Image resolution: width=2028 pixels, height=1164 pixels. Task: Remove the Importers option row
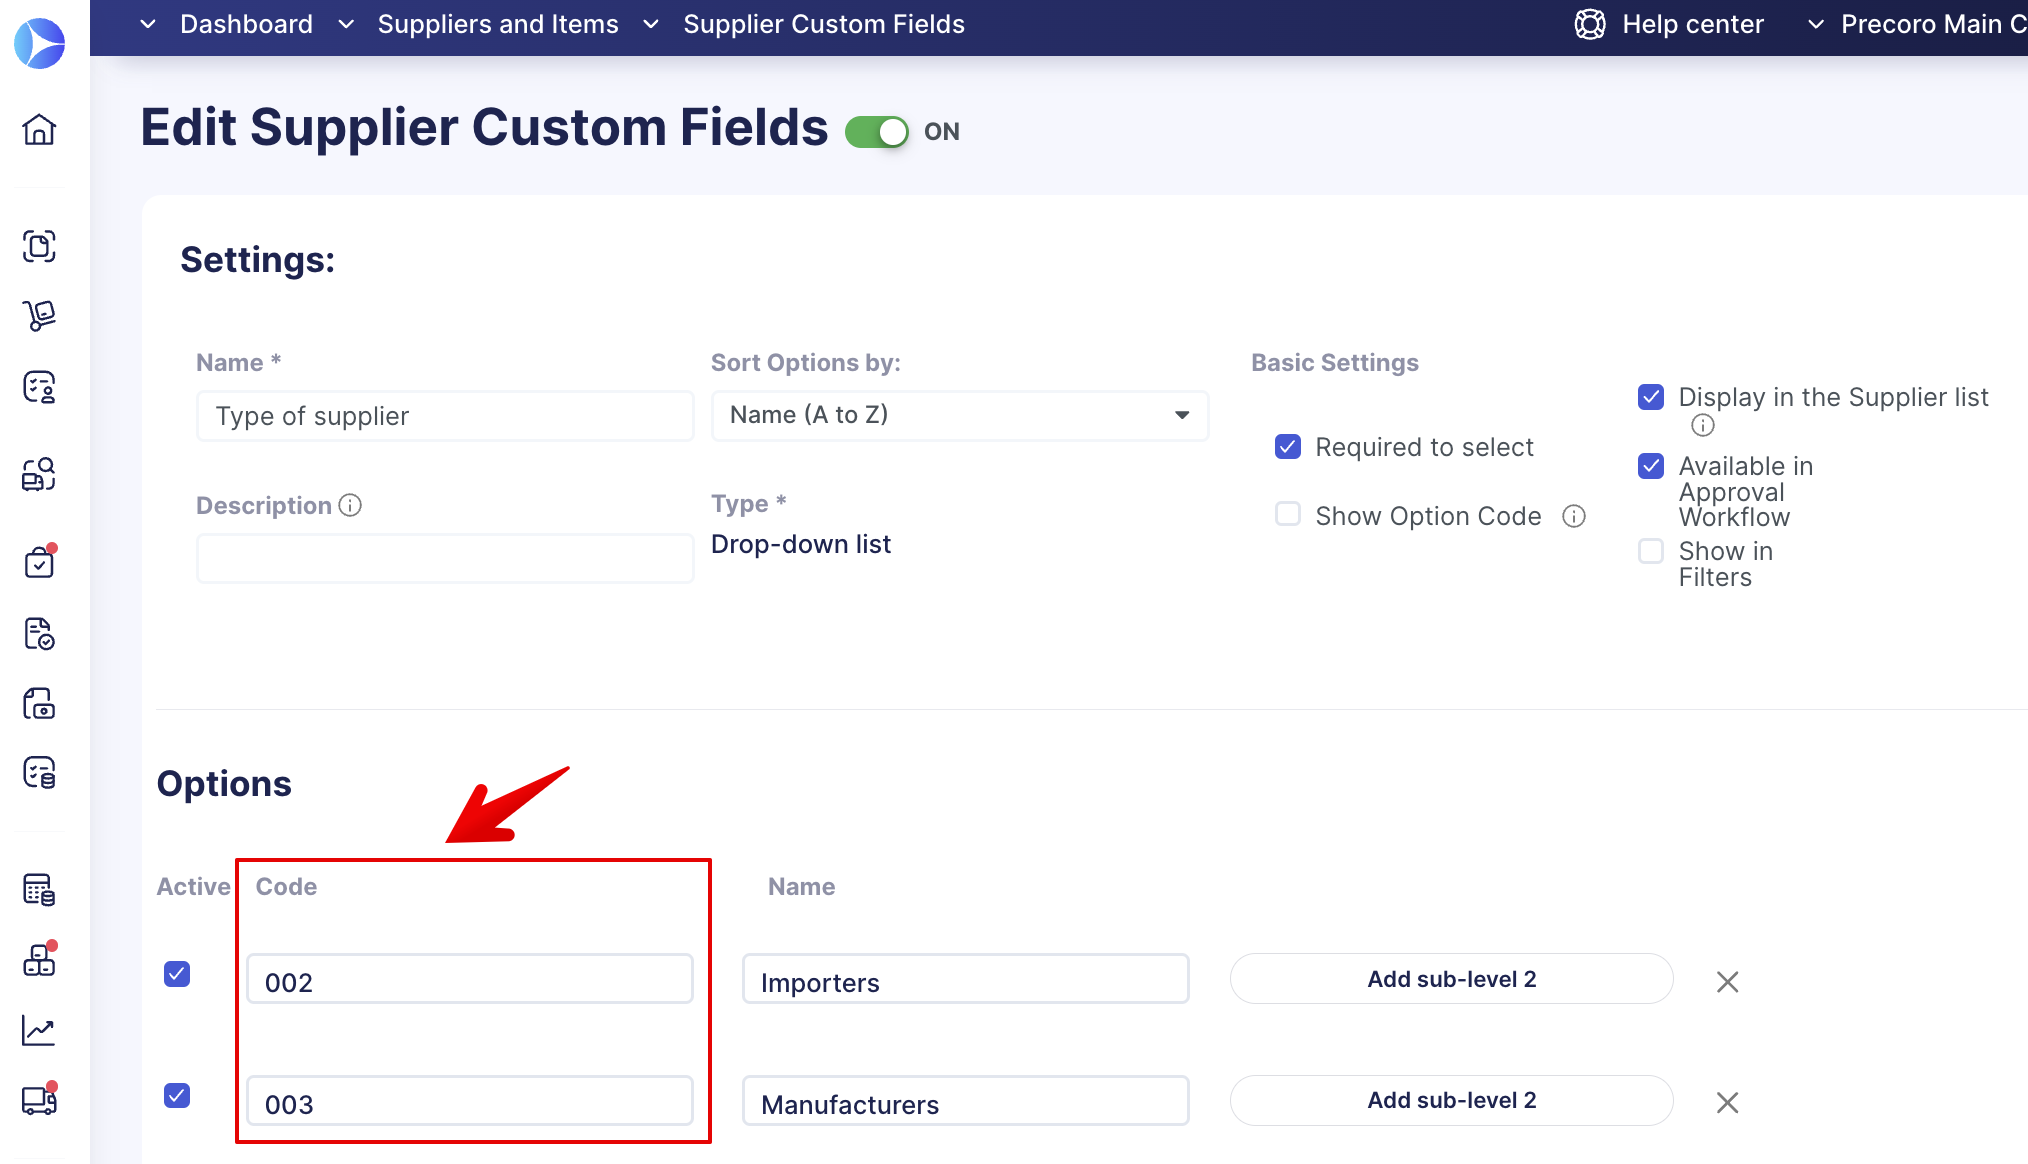(1727, 982)
